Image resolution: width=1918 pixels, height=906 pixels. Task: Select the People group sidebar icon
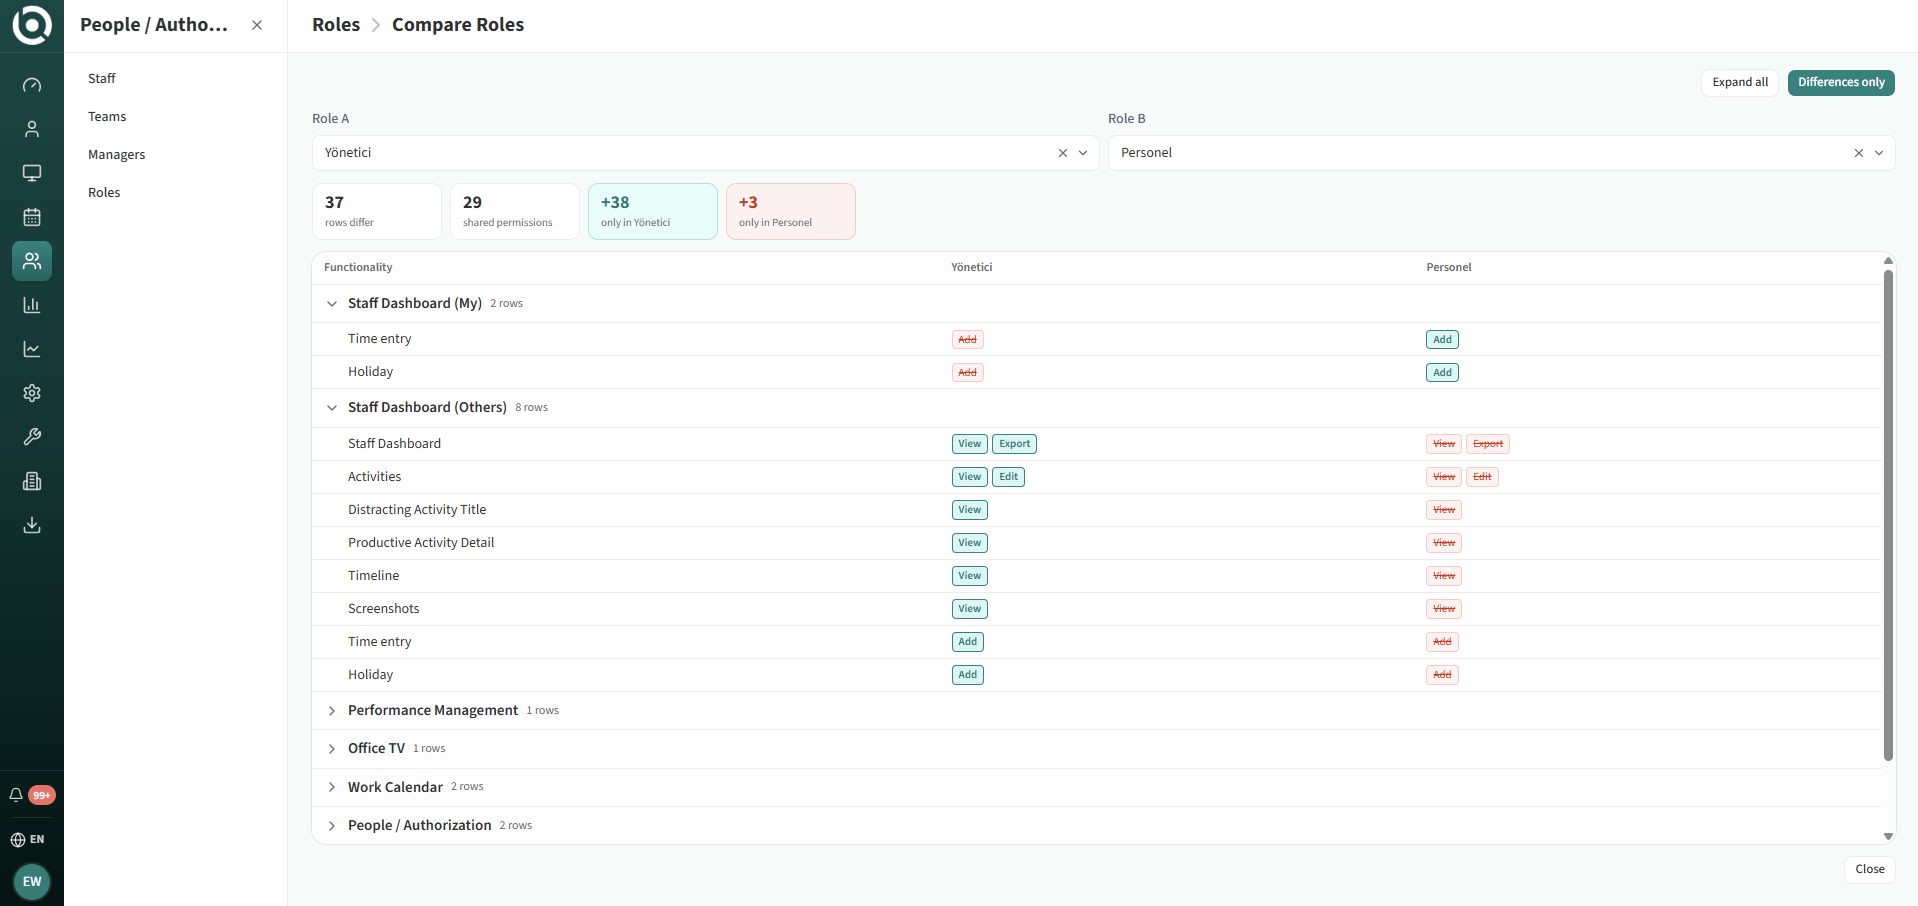32,261
